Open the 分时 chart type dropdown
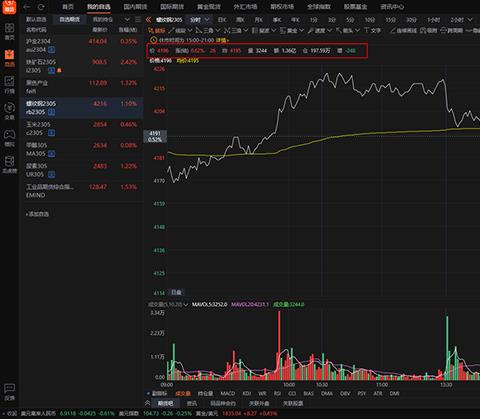 tap(199, 20)
